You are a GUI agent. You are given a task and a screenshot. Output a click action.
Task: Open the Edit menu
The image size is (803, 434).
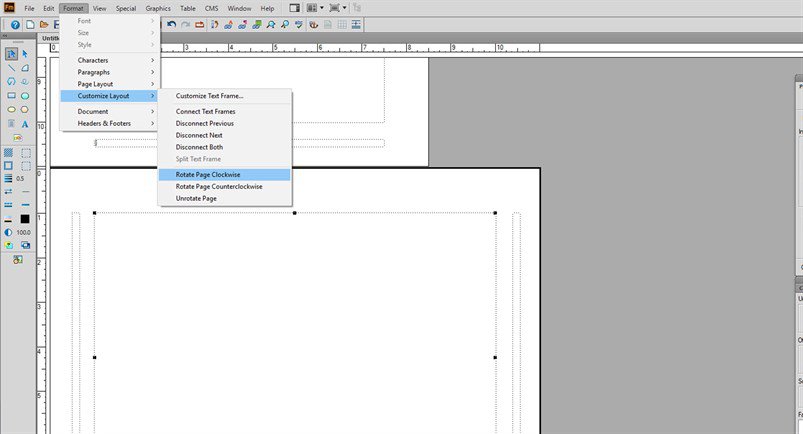(49, 8)
